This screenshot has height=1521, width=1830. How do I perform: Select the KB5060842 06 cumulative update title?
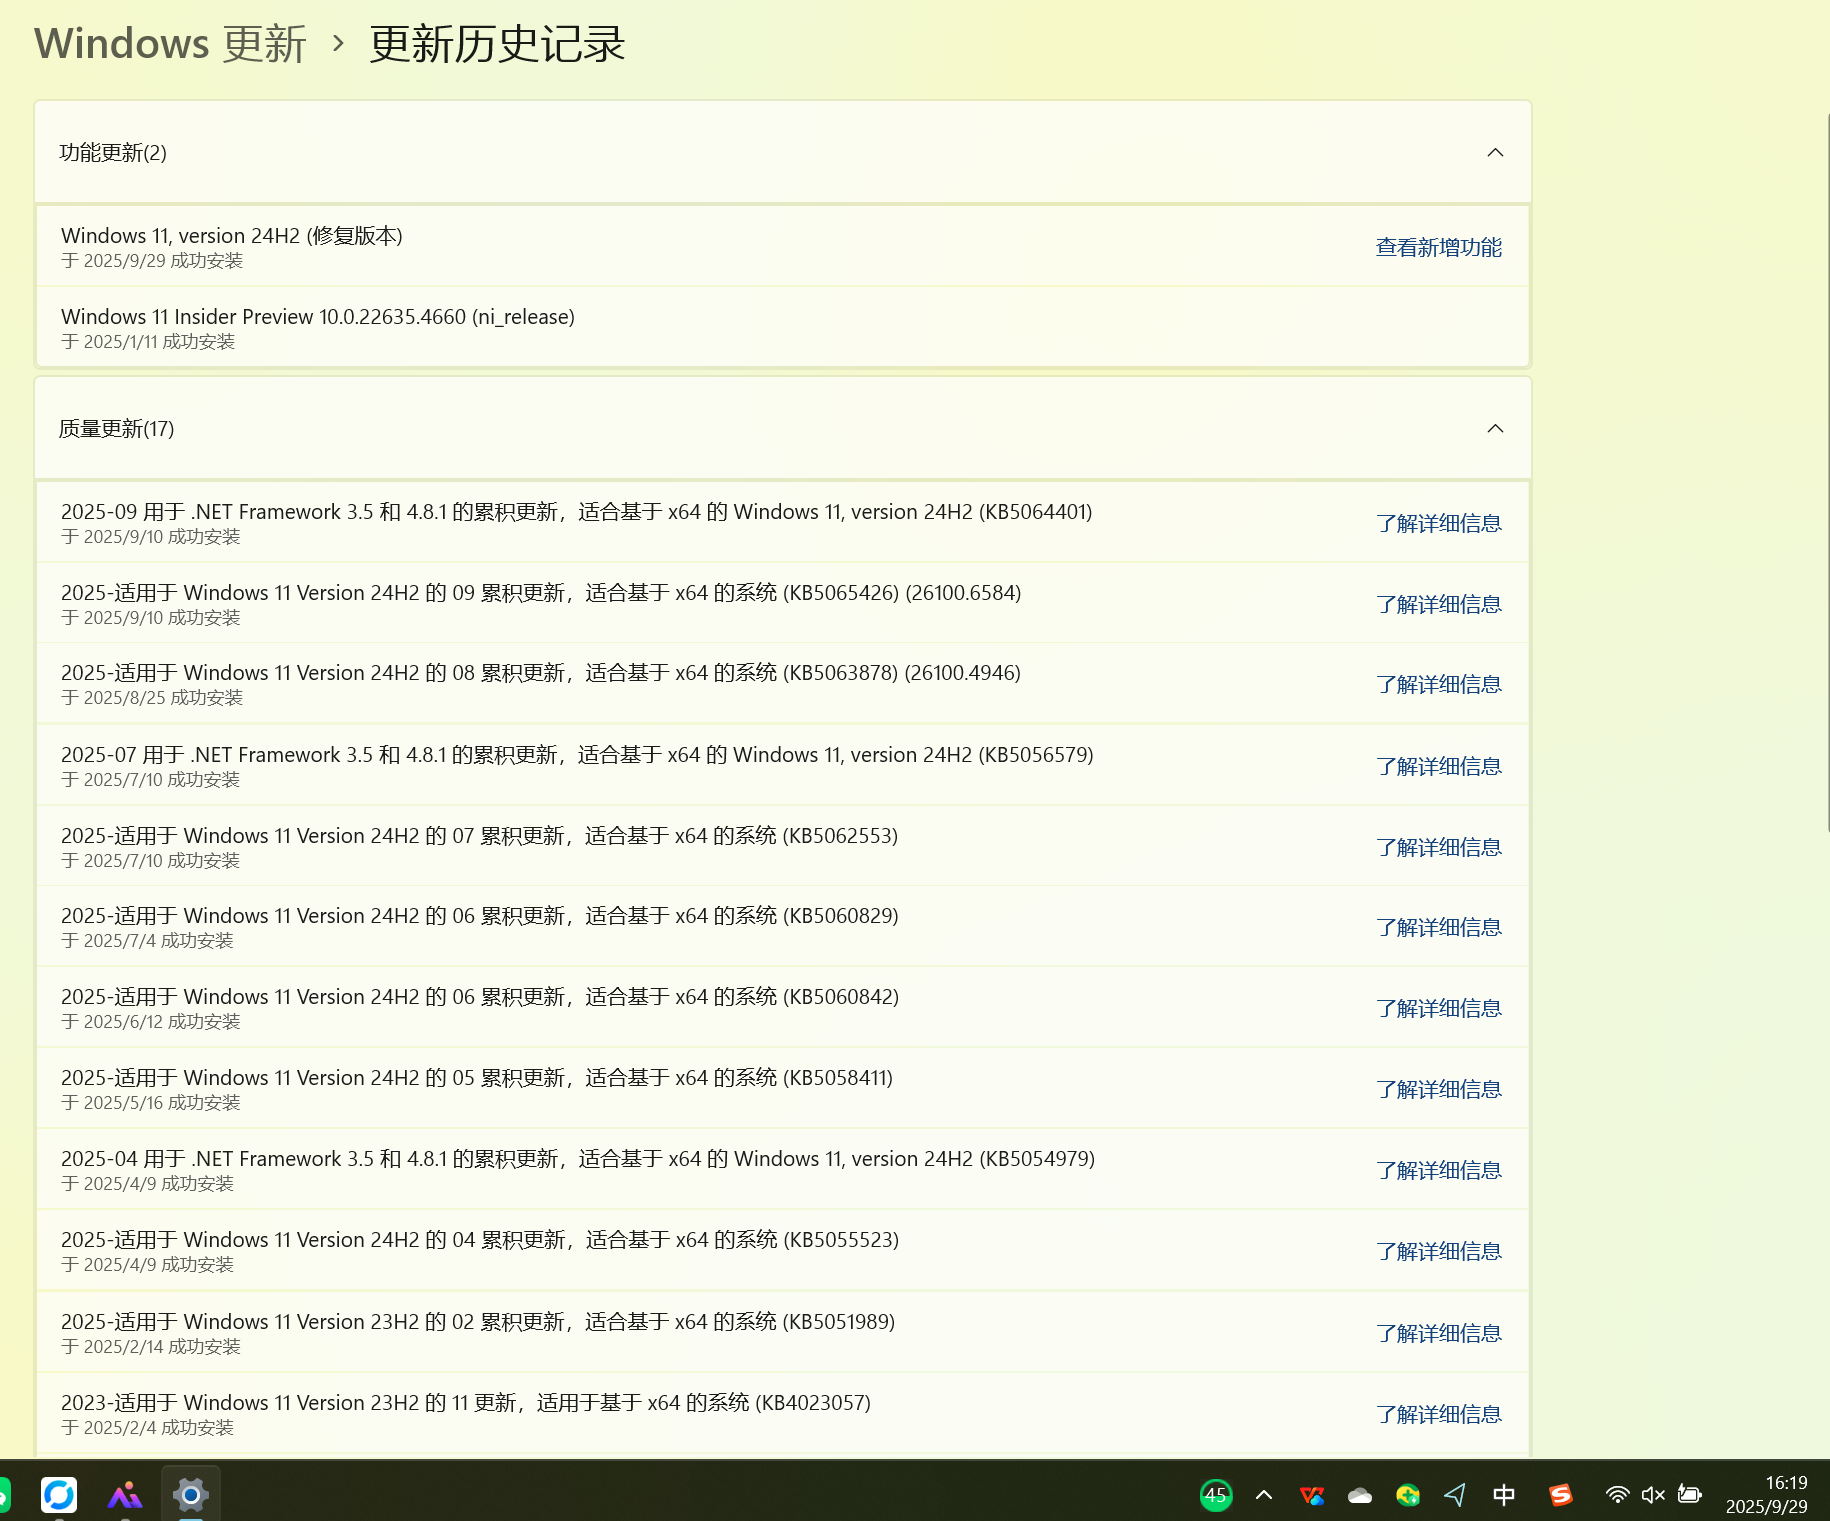(480, 996)
